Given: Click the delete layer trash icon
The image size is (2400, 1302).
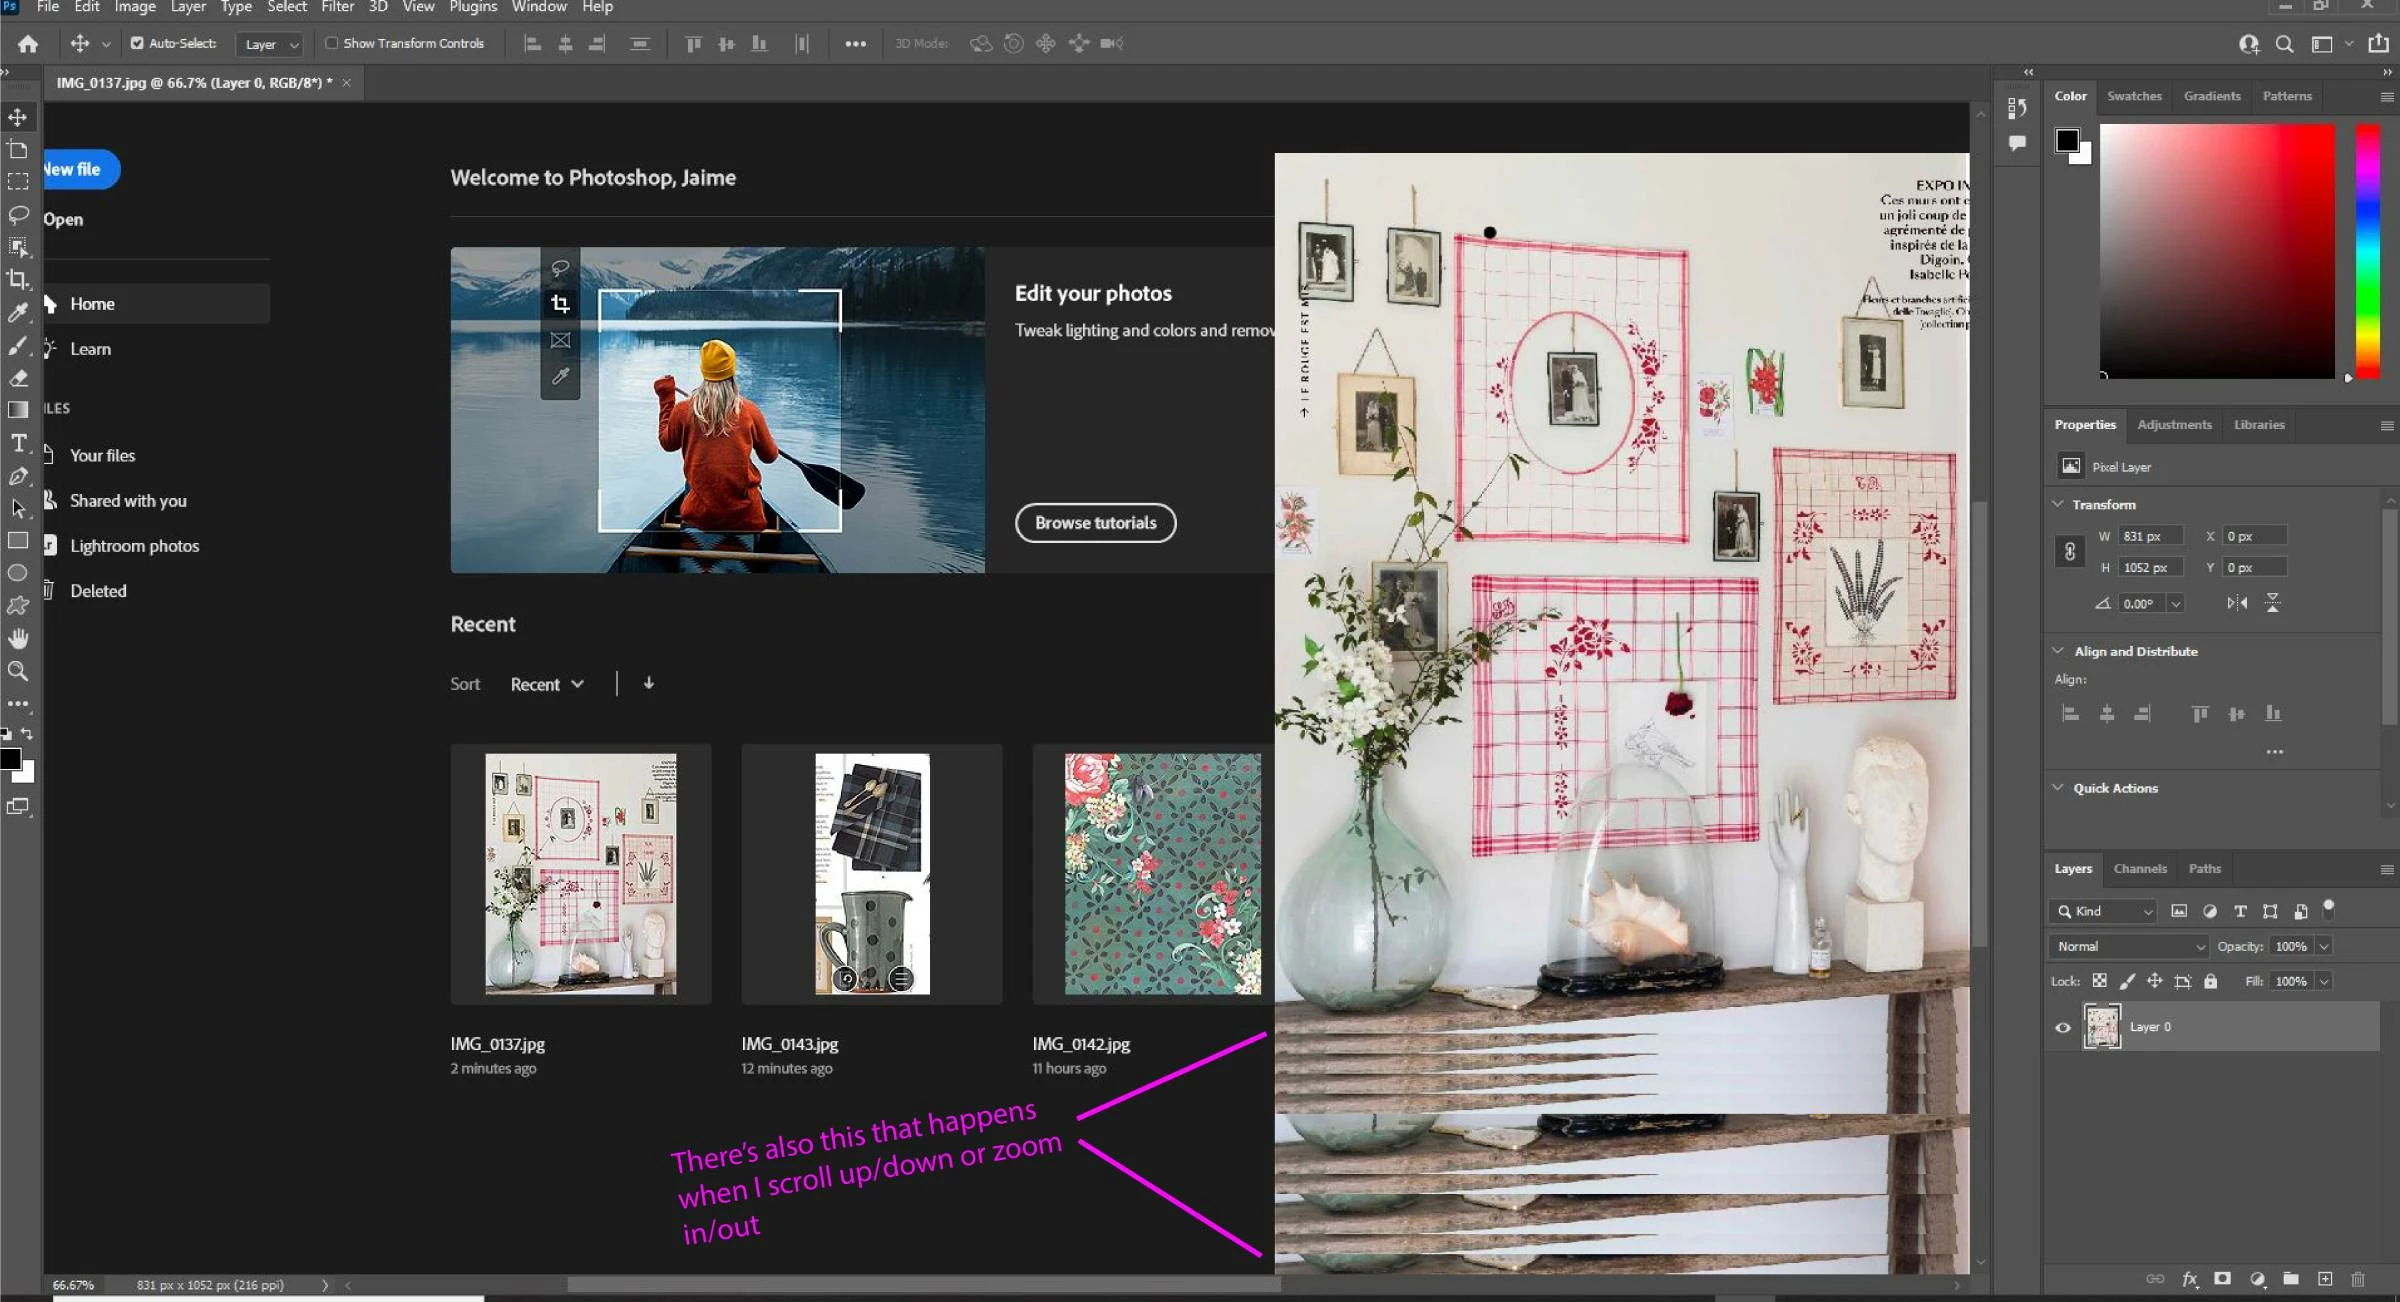Looking at the screenshot, I should point(2358,1279).
